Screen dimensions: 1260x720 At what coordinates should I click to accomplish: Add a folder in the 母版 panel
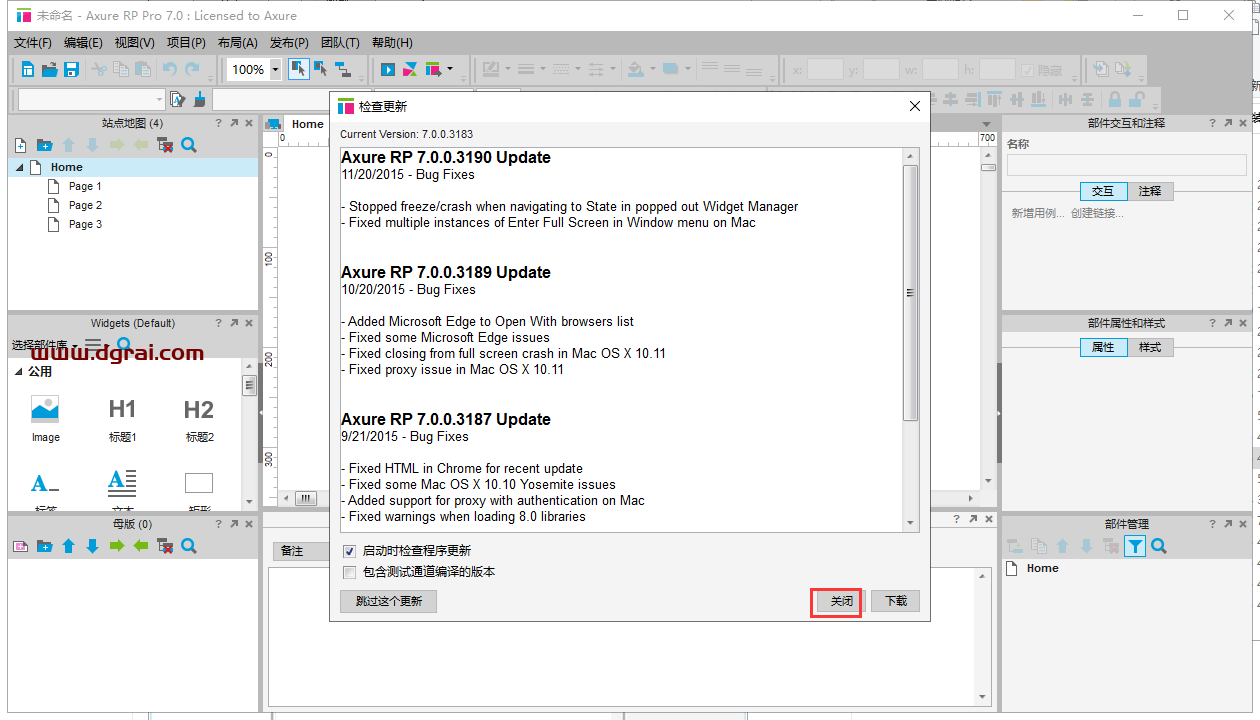coord(44,546)
